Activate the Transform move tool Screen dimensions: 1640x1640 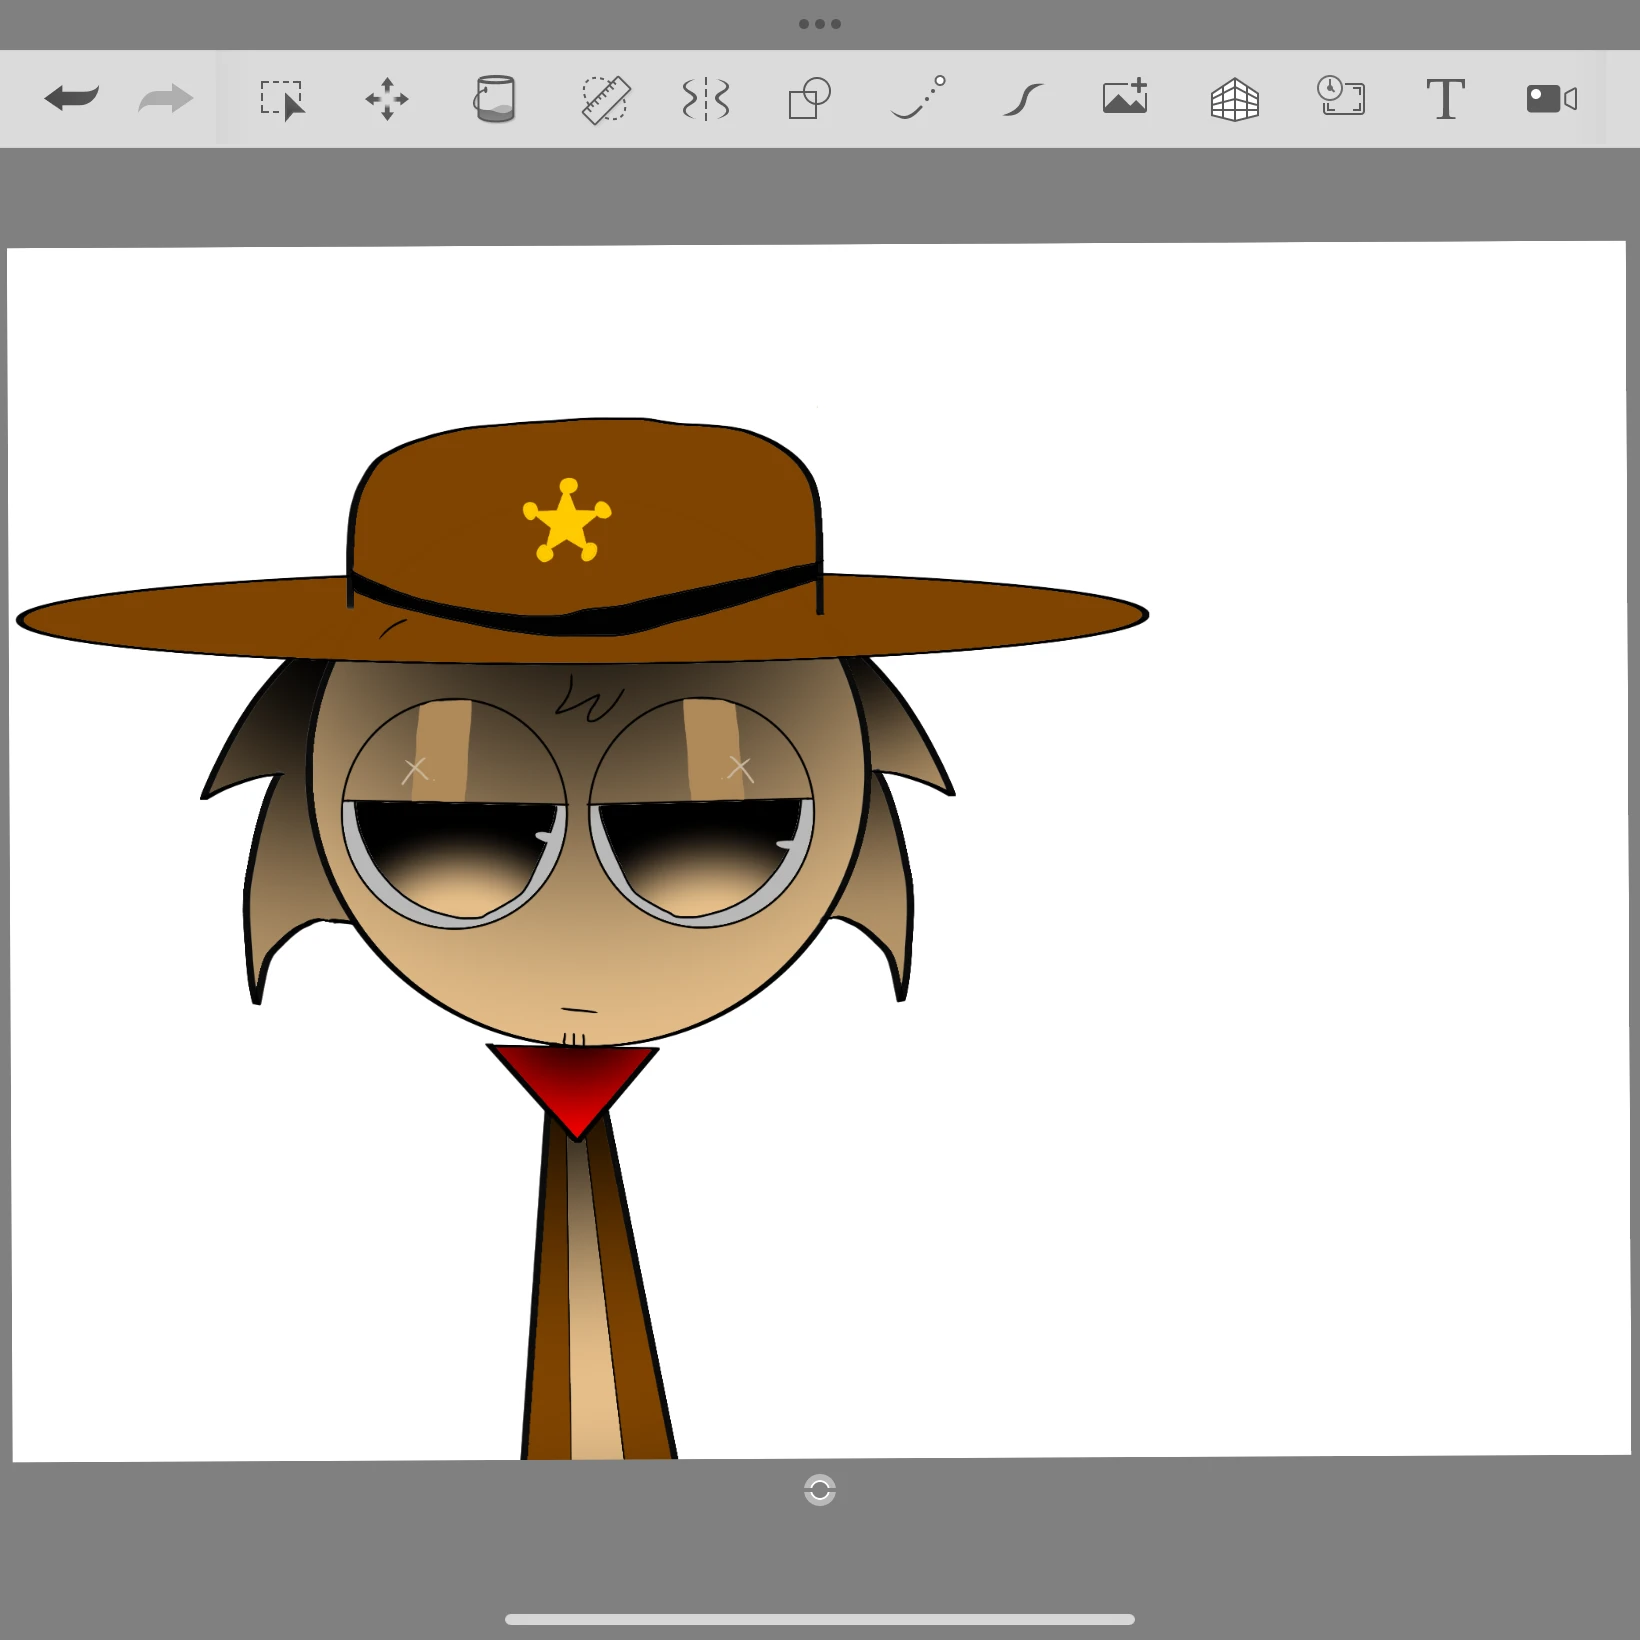tap(387, 99)
